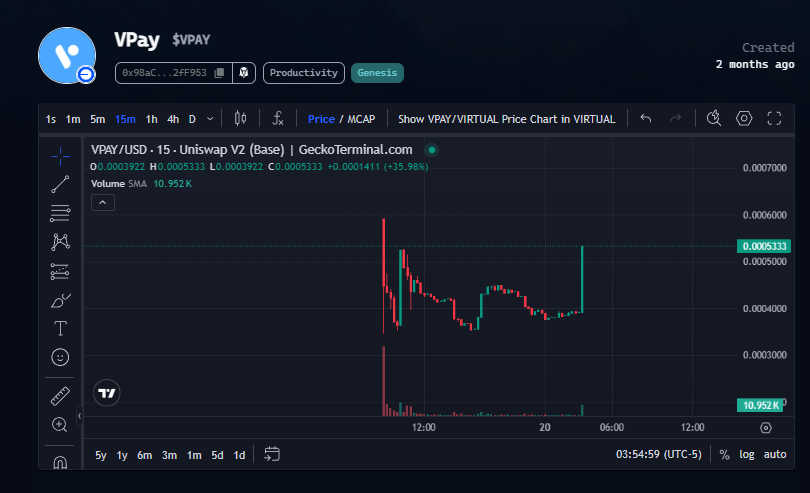This screenshot has height=493, width=810.
Task: Open candlestick chart type selector
Action: (240, 119)
